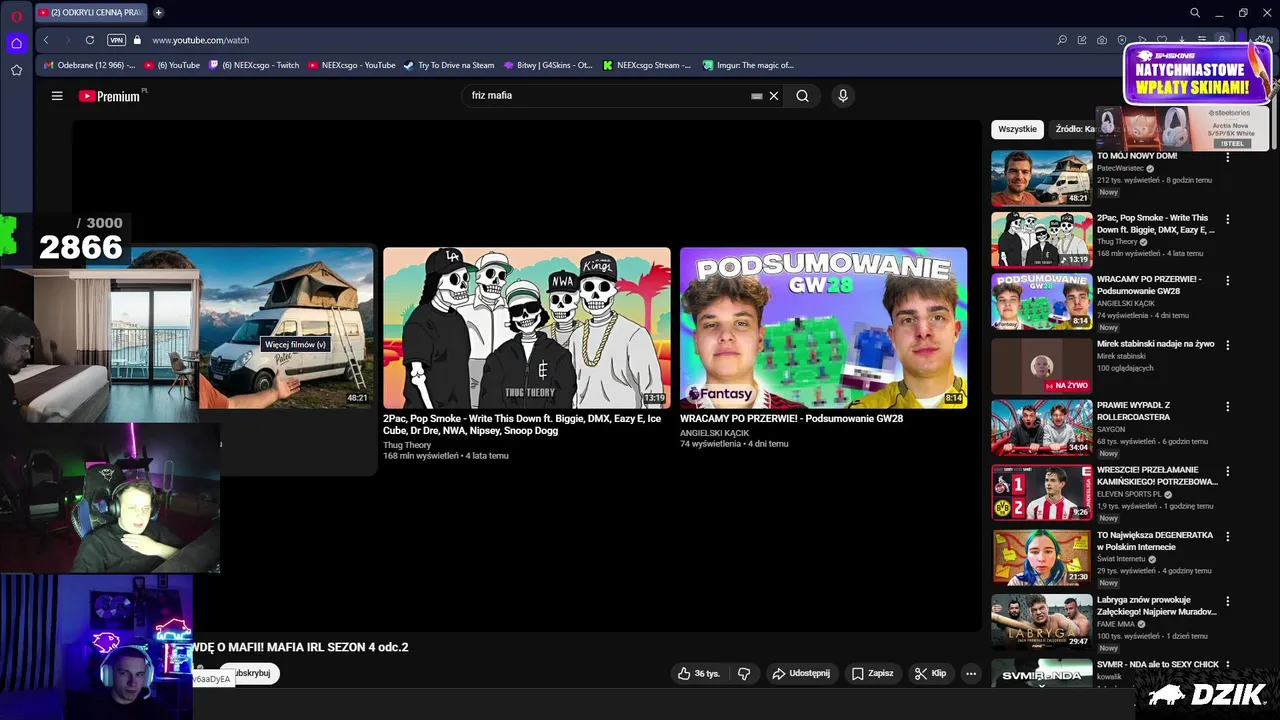
Task: Click Więcej filmów tooltip button
Action: (x=295, y=344)
